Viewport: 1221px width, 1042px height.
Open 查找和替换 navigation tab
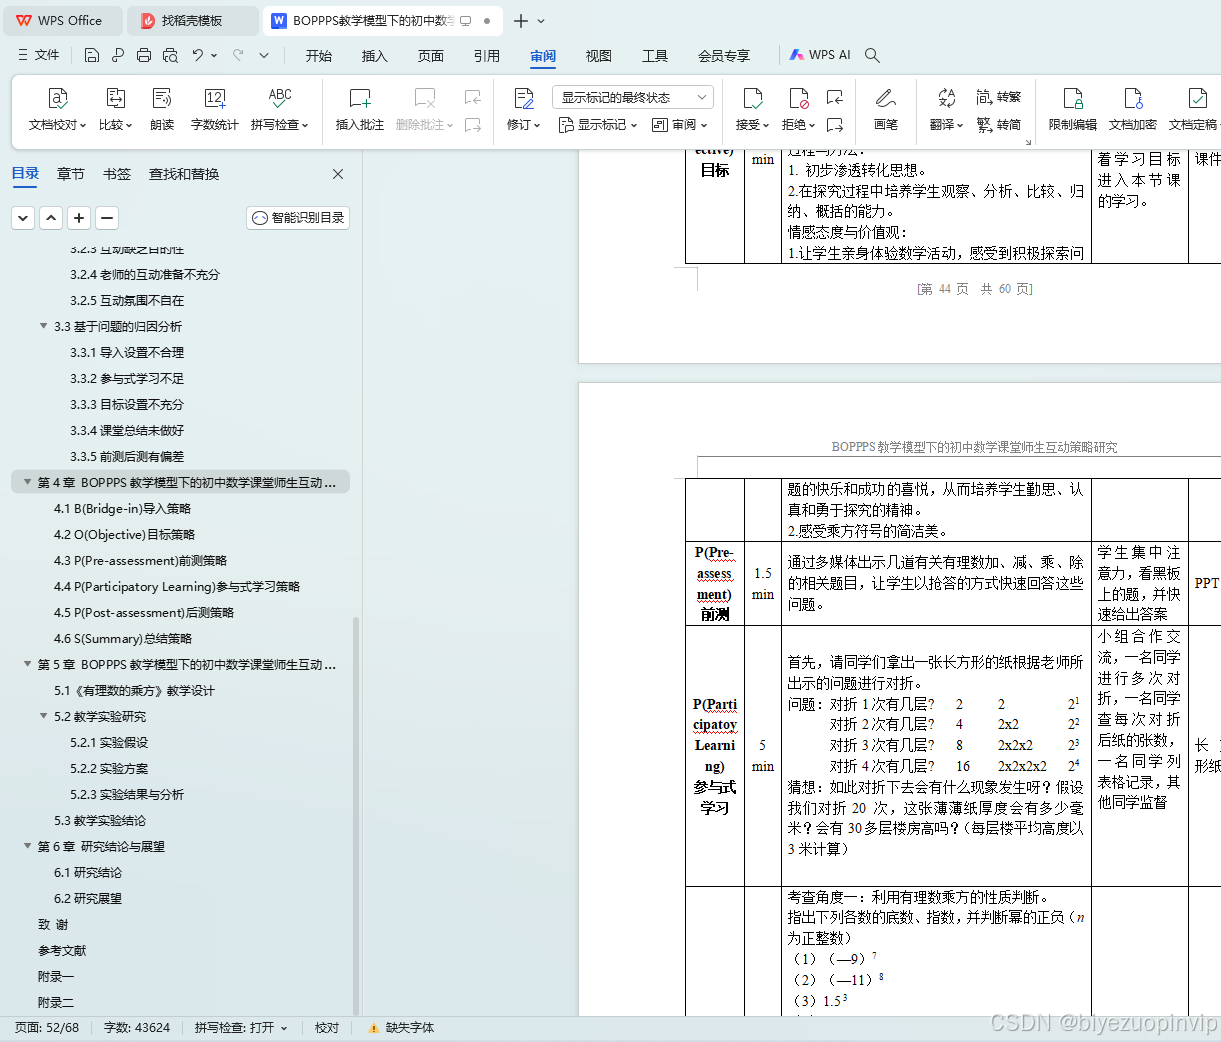[x=184, y=174]
